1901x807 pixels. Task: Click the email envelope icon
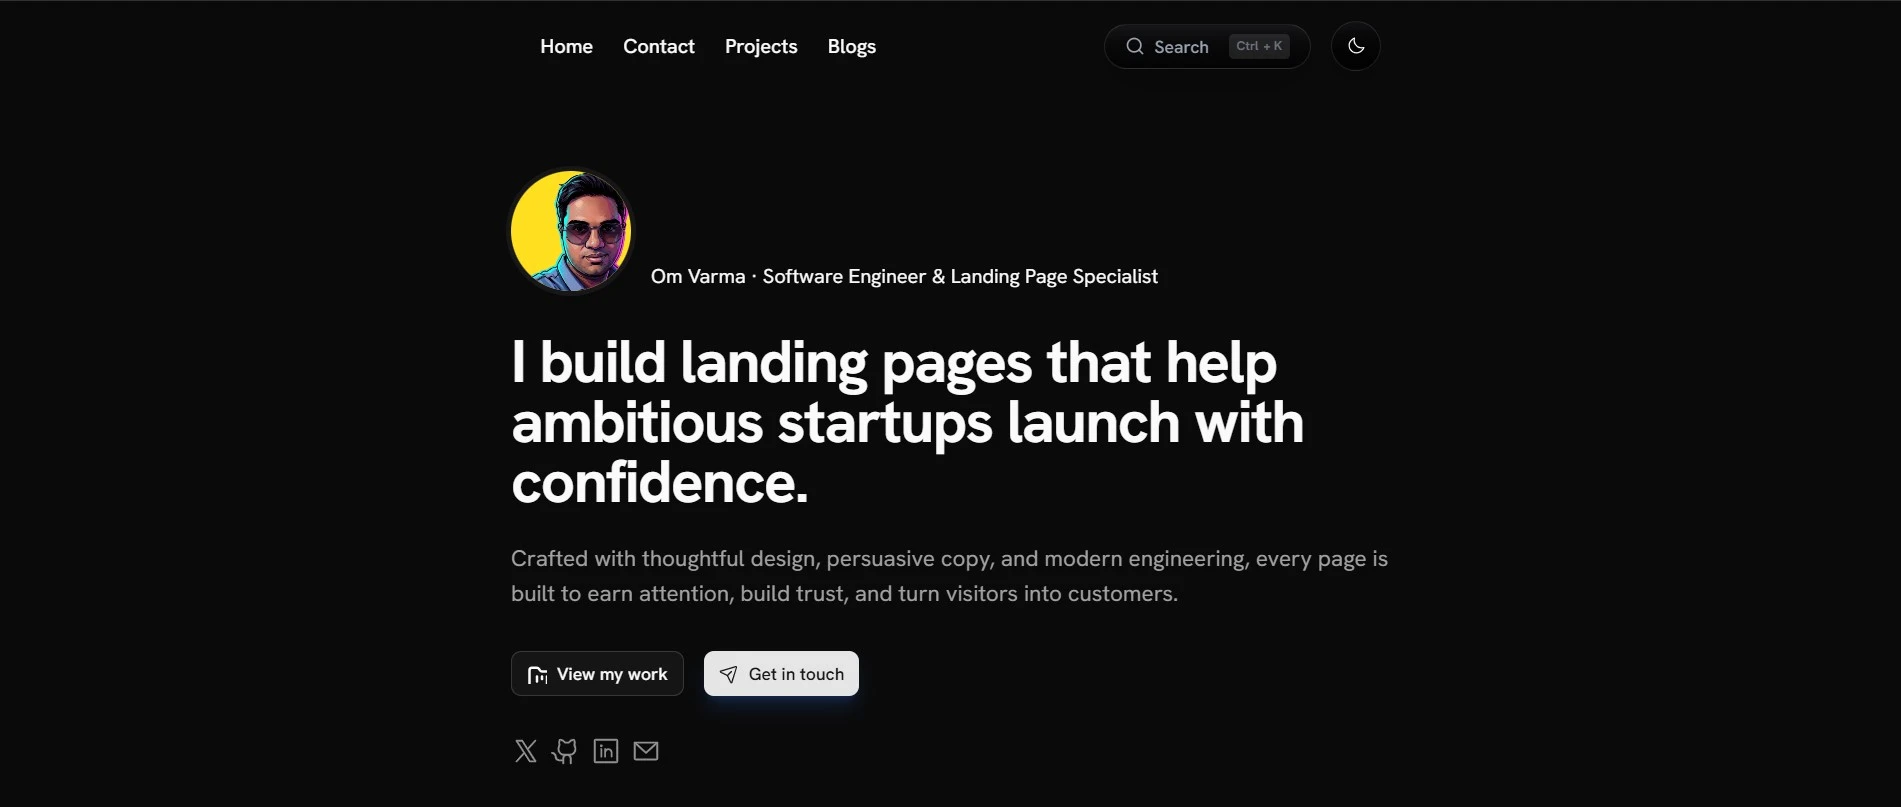(x=646, y=751)
